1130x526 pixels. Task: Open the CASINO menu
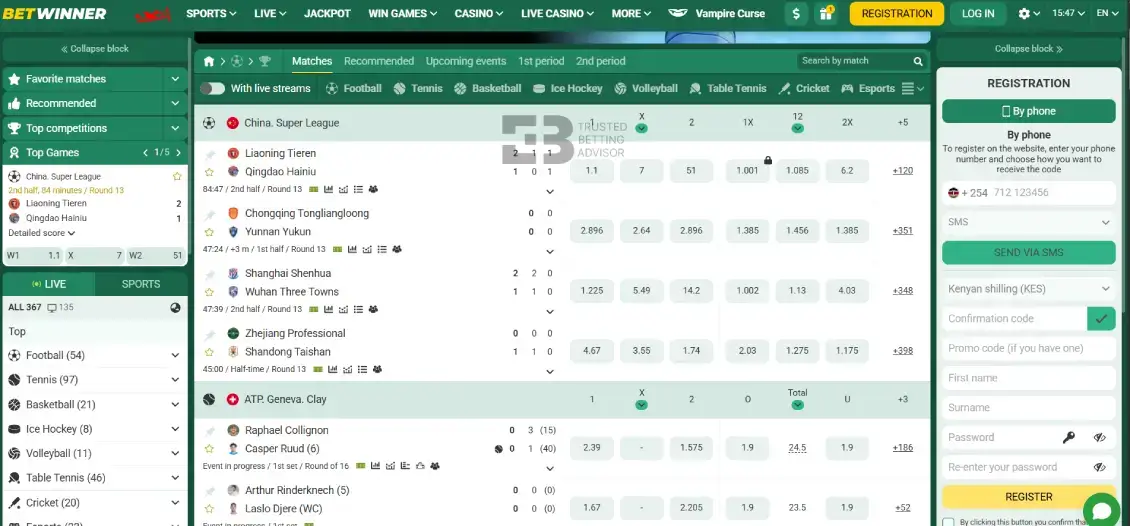click(479, 14)
